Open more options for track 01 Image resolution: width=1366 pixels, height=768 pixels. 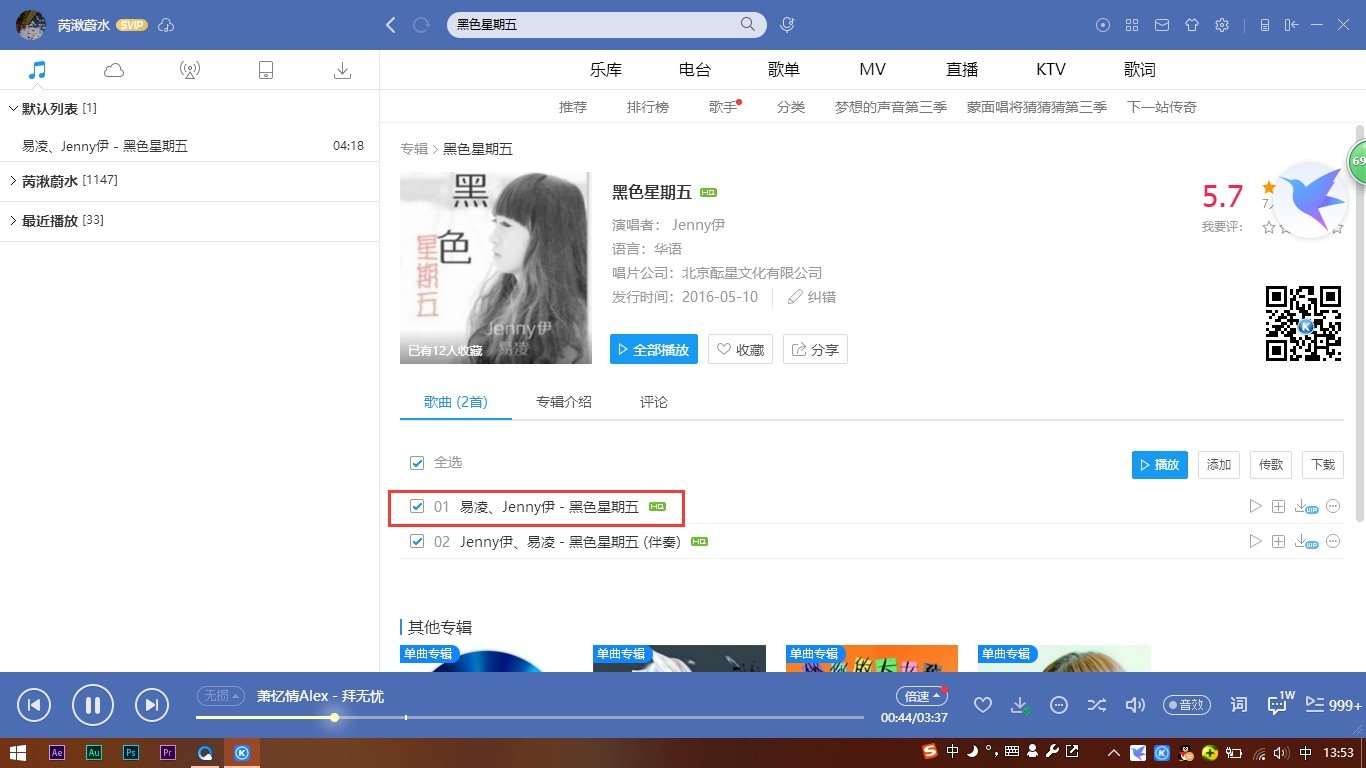(x=1333, y=507)
